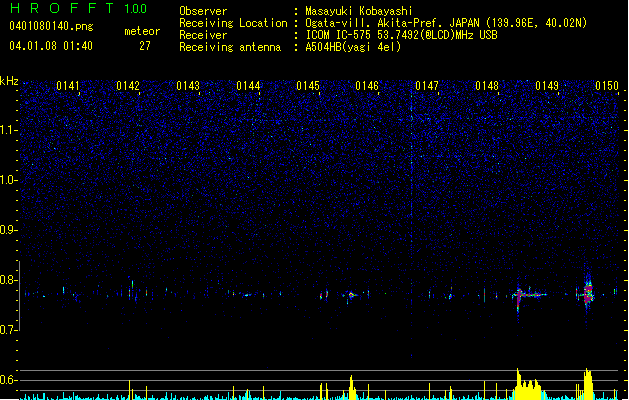Click the 0.6 frequency axis label
629x400 pixels.
tap(9, 380)
